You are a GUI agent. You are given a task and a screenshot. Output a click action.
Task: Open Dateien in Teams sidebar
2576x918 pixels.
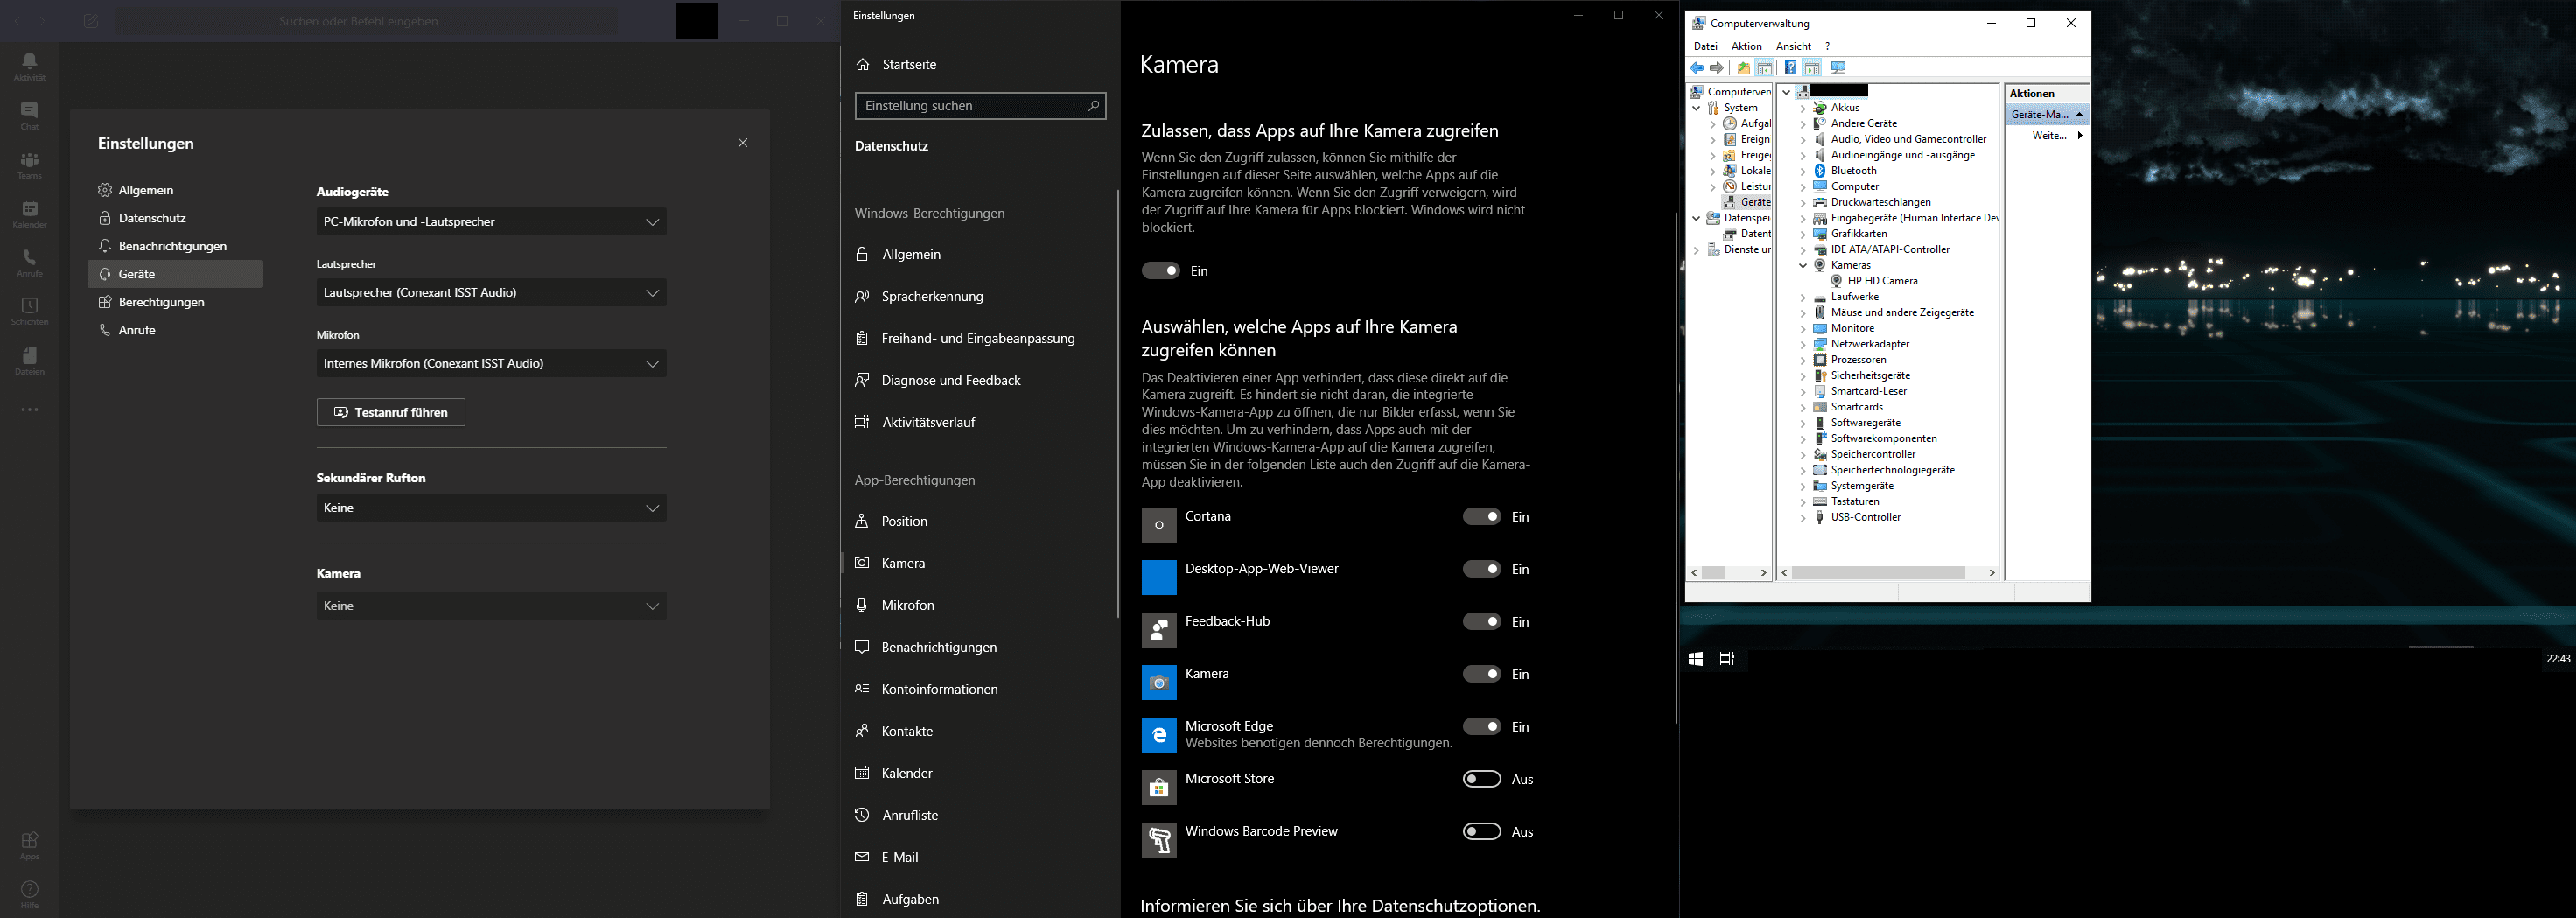point(30,361)
